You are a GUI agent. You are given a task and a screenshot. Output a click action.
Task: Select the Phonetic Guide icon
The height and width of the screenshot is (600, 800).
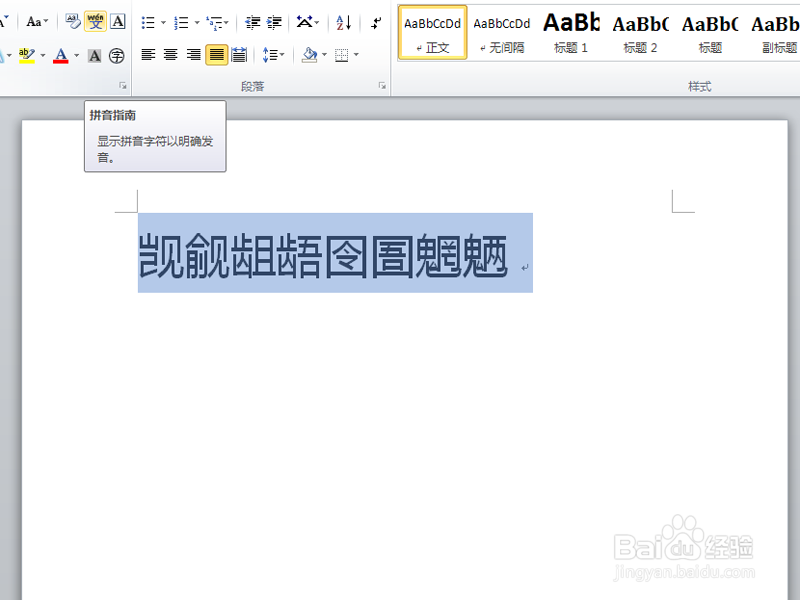point(96,21)
